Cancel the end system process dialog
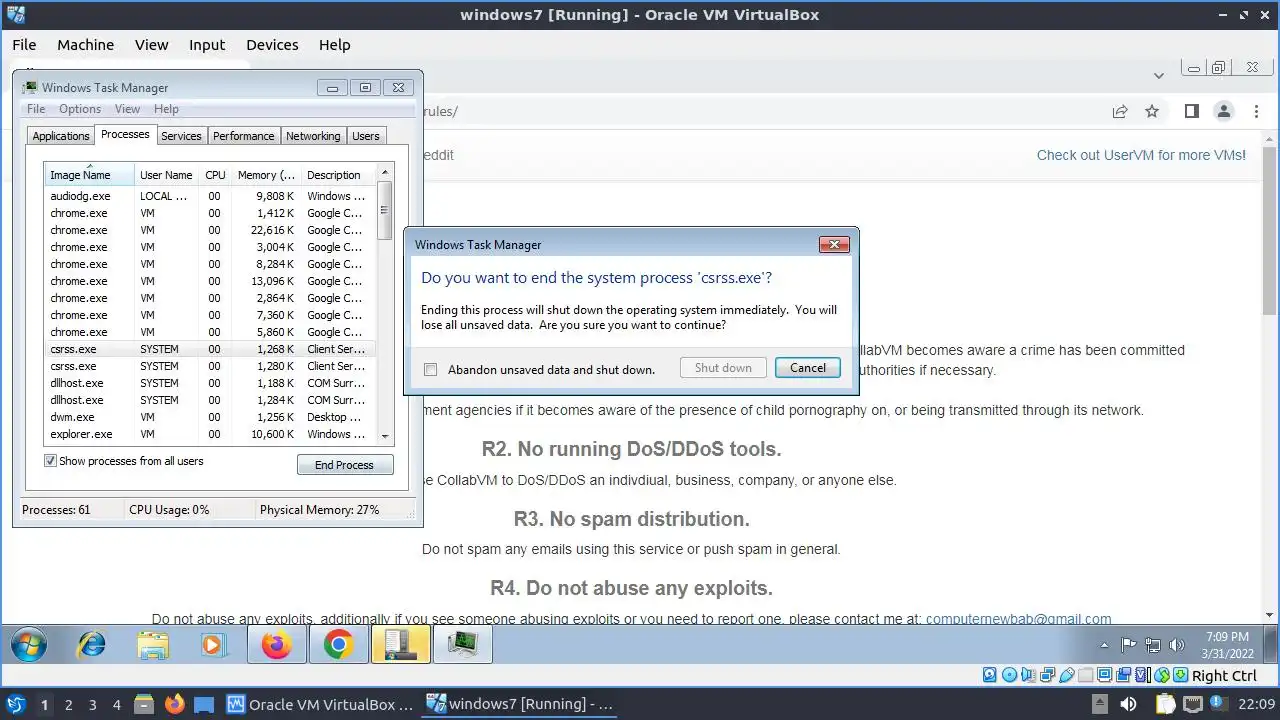Screen dimensions: 1280x720 click(x=808, y=367)
